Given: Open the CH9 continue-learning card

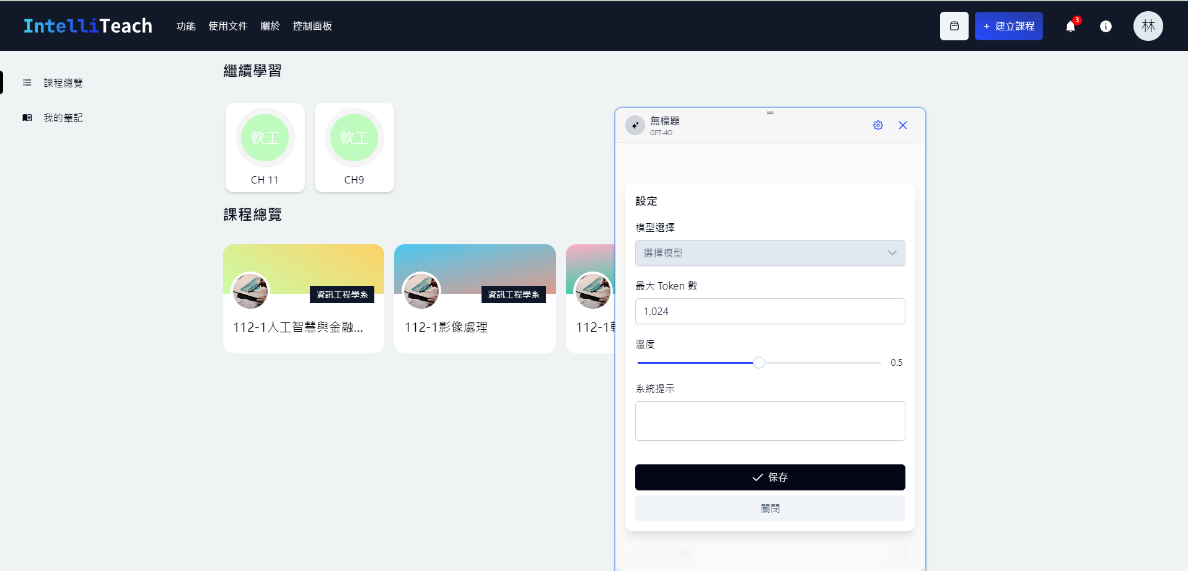Looking at the screenshot, I should 354,148.
